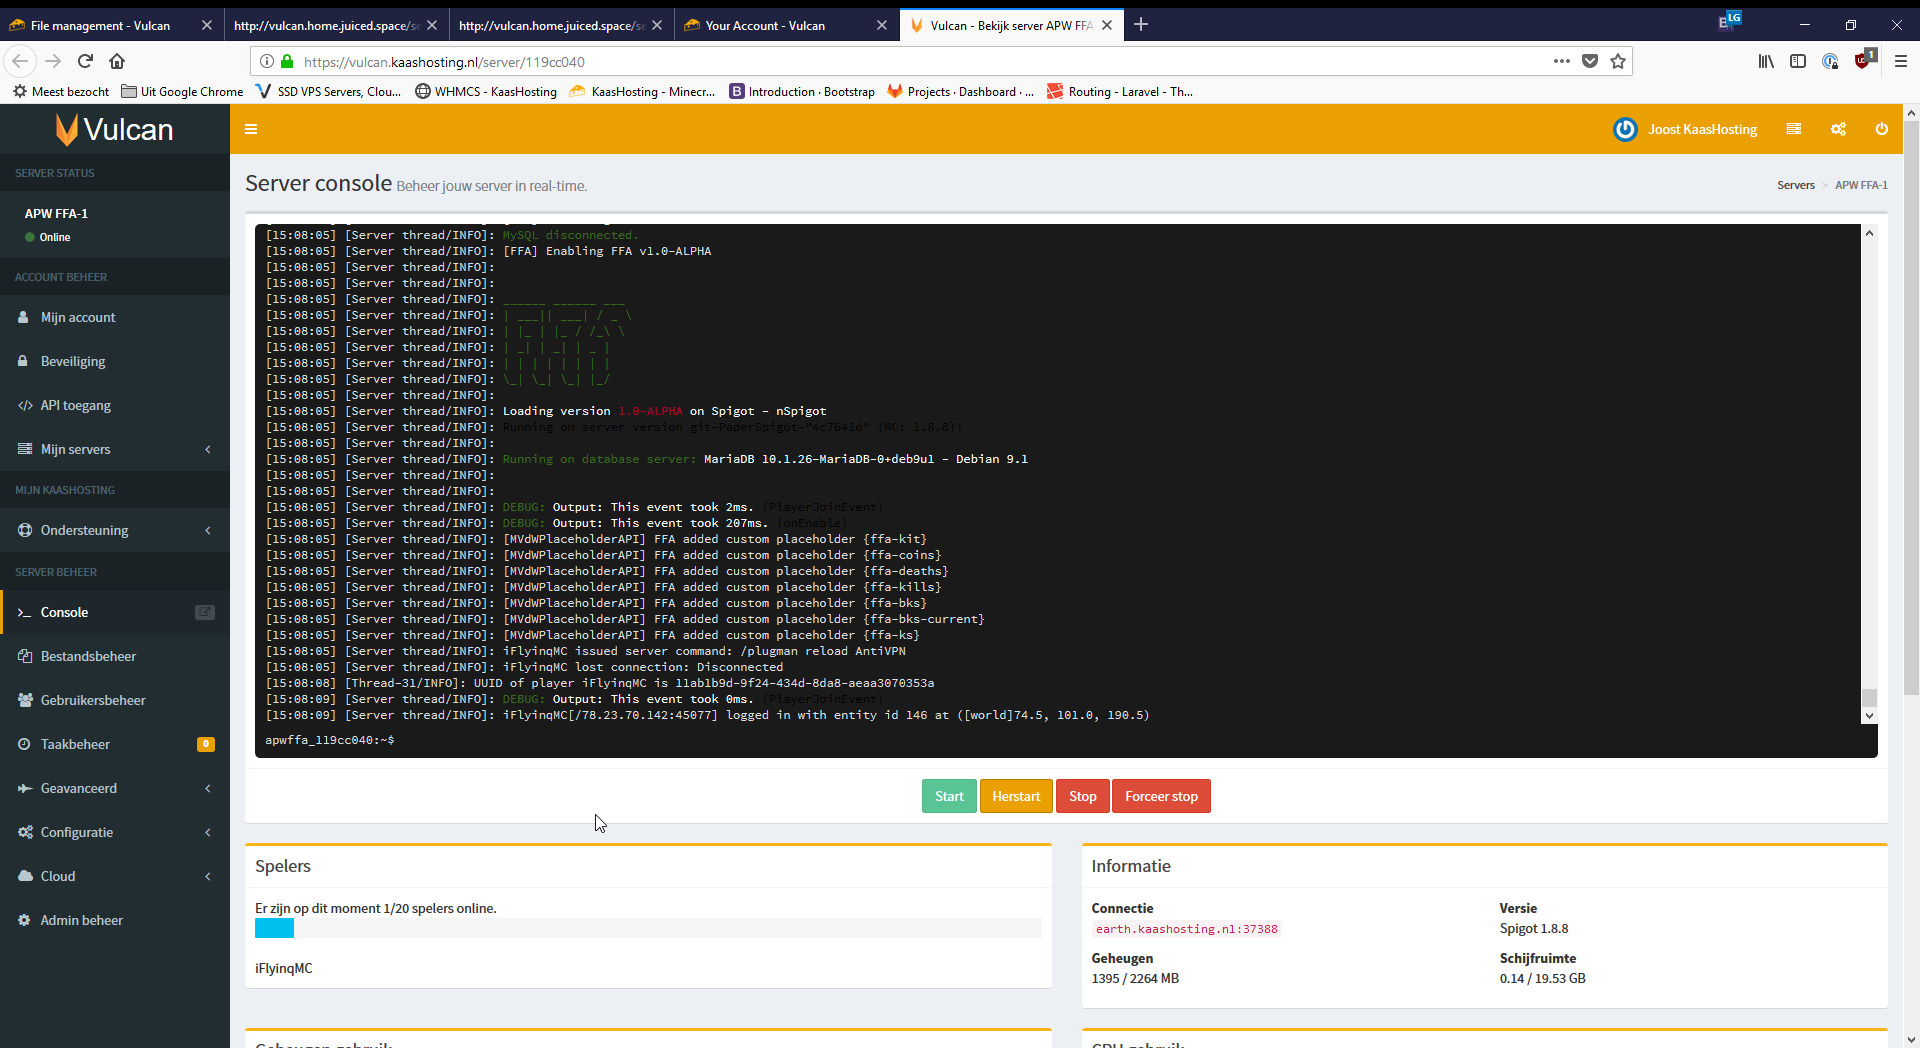Click the server list icon in header
The height and width of the screenshot is (1048, 1920).
pos(1794,129)
